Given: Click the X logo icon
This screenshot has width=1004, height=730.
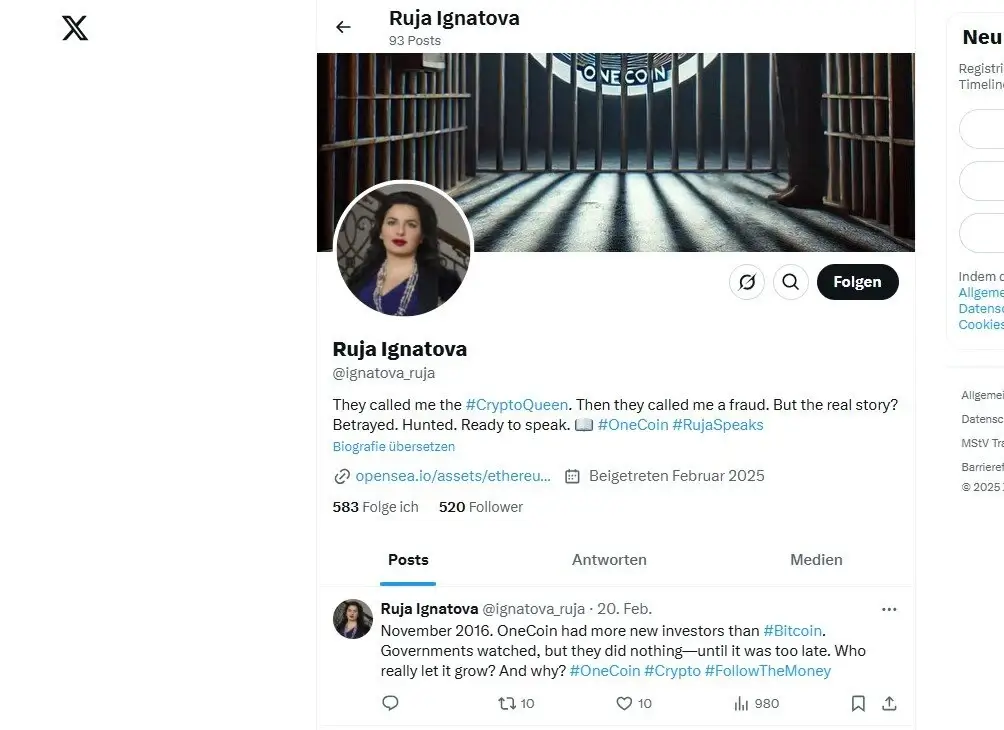Looking at the screenshot, I should [75, 28].
